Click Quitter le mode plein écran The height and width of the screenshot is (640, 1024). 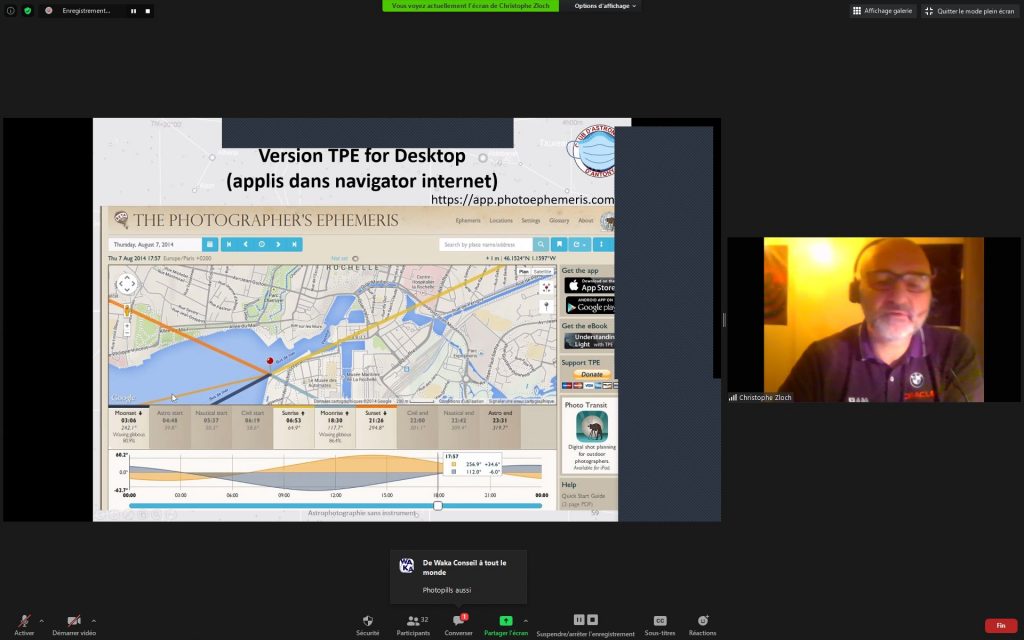tap(970, 11)
